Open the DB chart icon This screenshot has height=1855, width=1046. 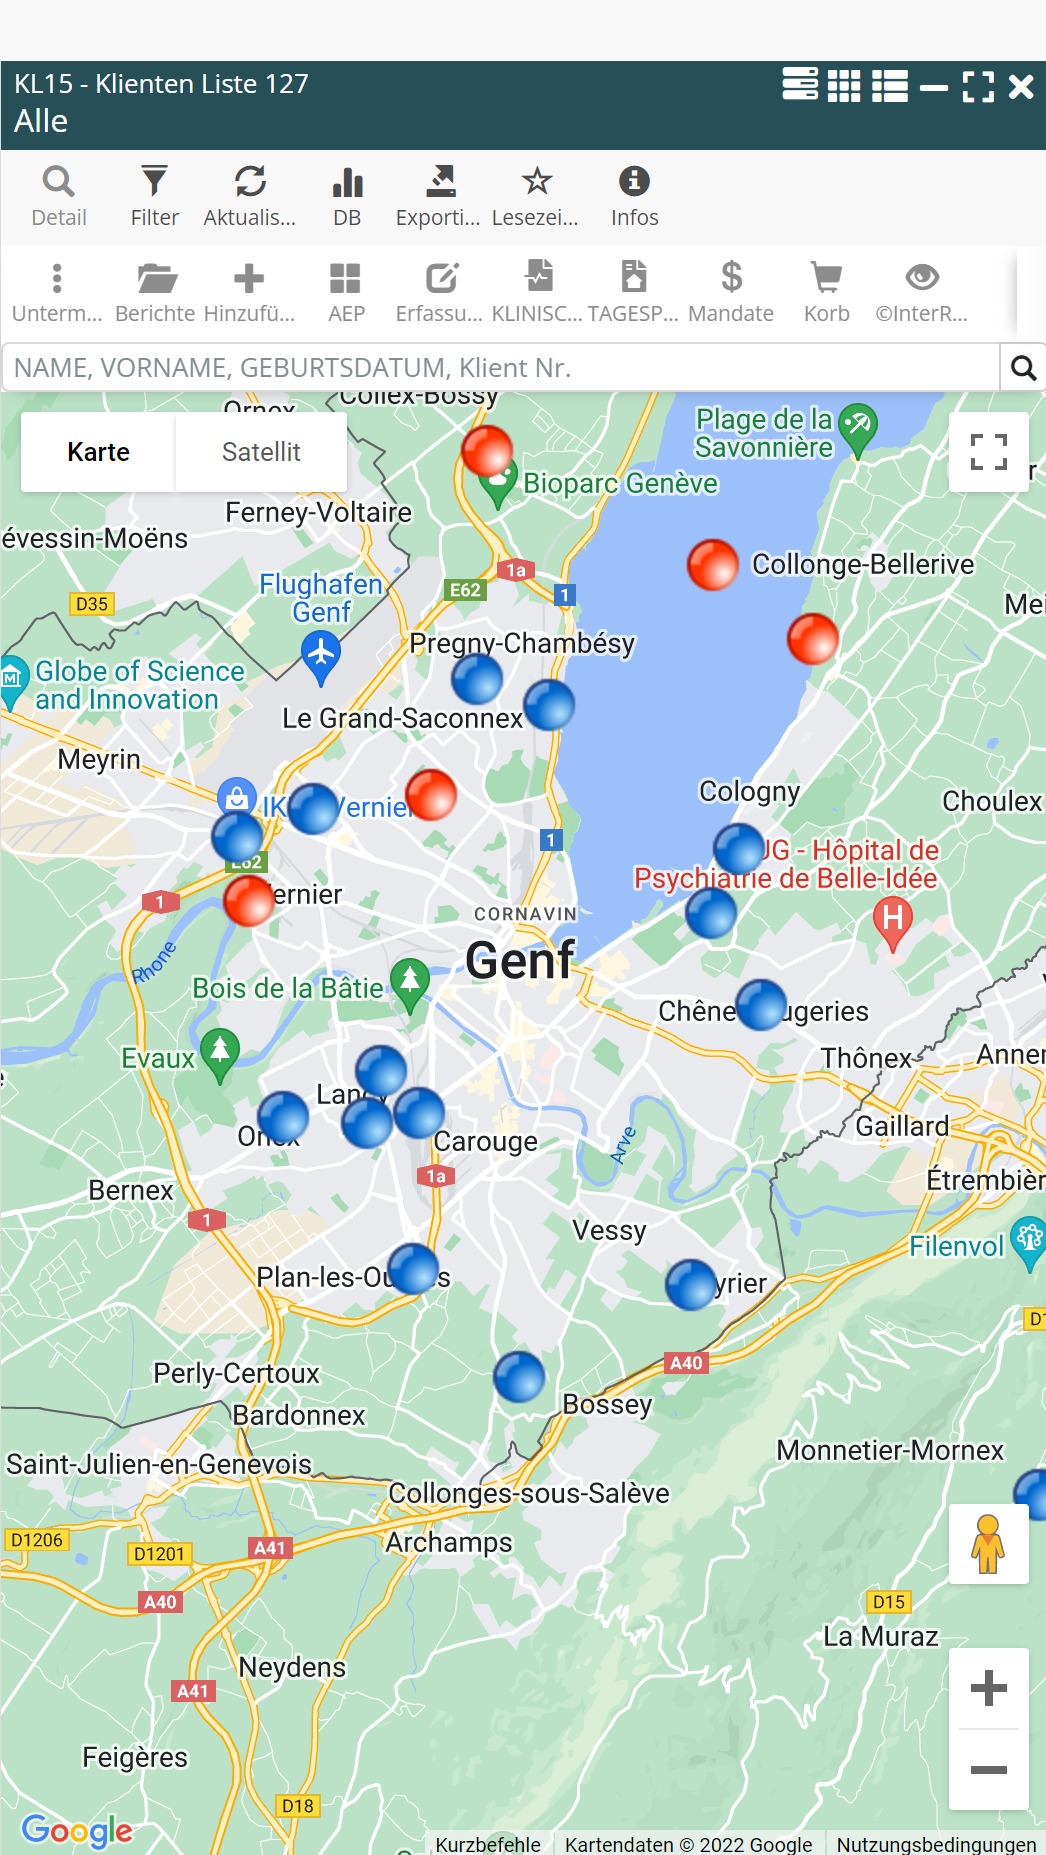coord(347,196)
